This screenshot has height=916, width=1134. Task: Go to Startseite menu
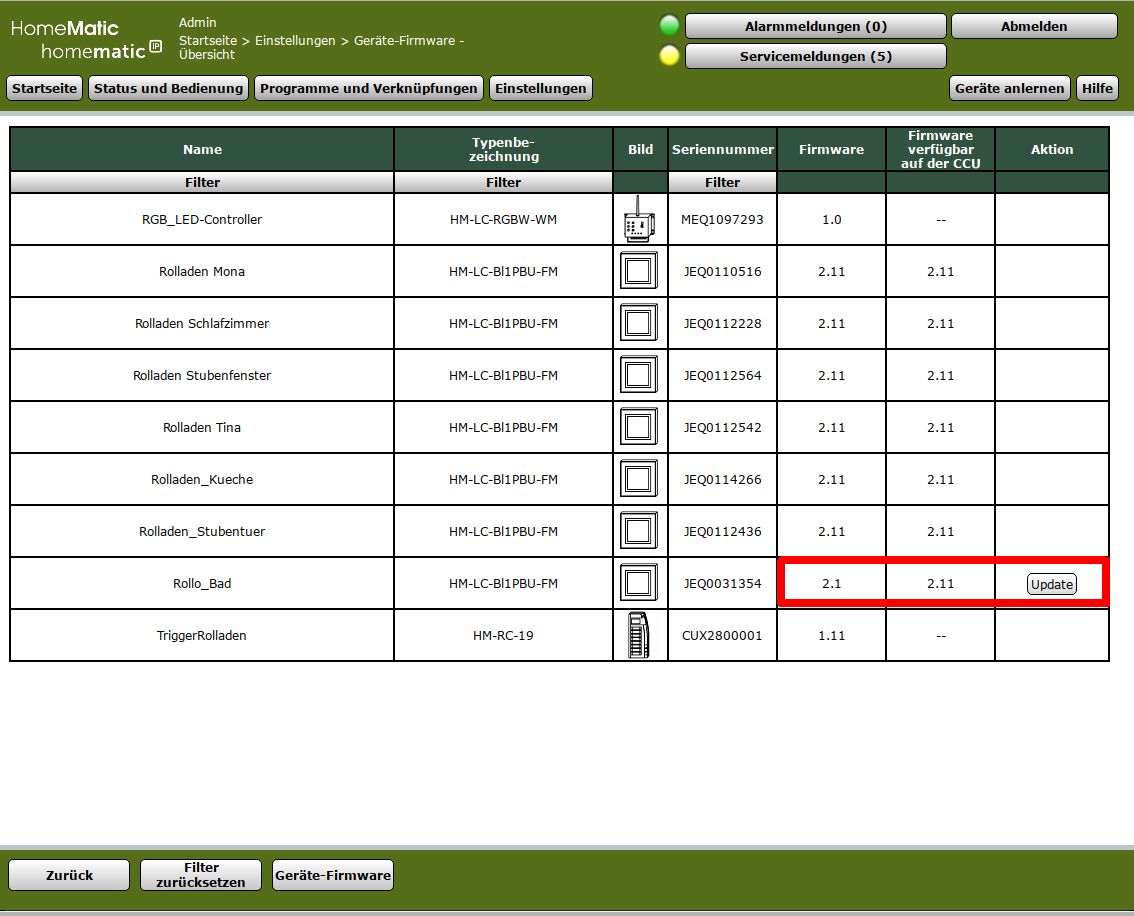pos(44,88)
